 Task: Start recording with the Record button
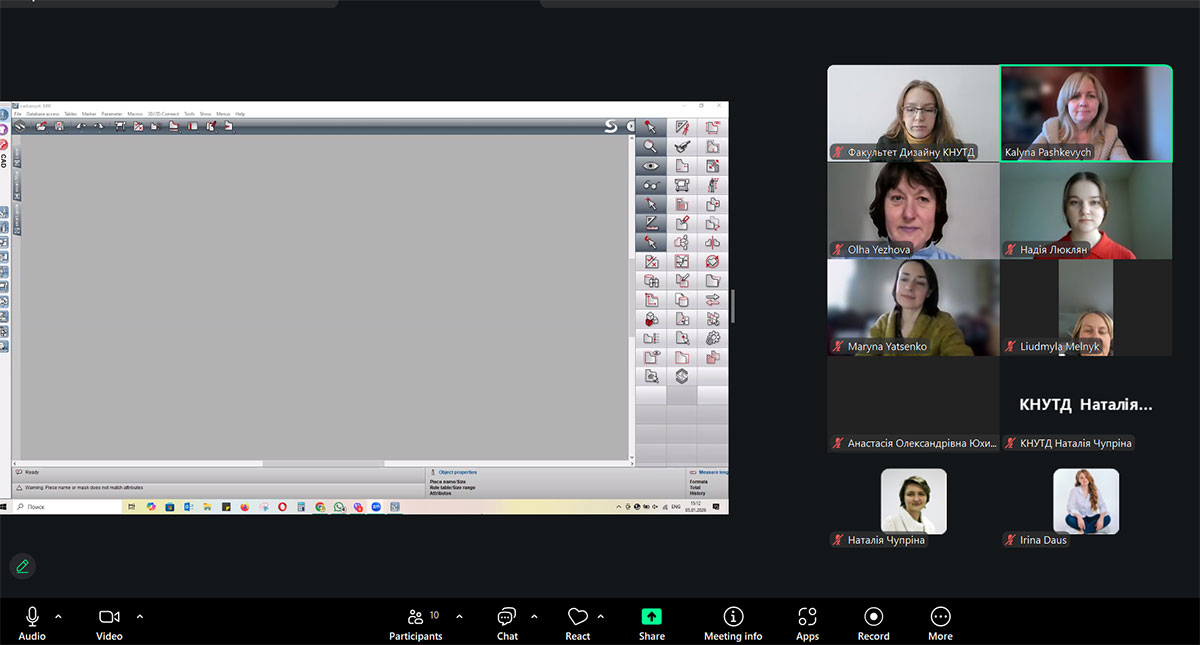point(873,622)
